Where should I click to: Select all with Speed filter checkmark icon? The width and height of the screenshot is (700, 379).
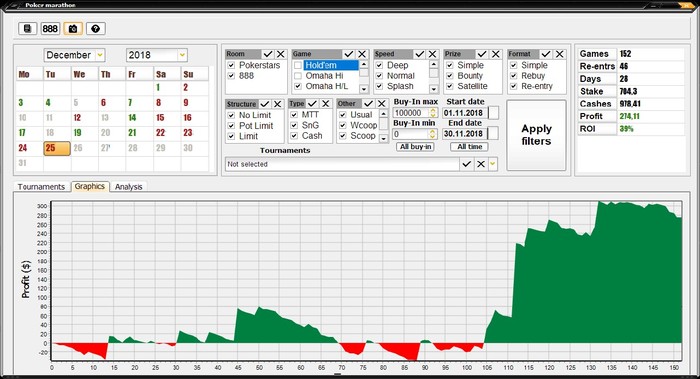pos(420,54)
